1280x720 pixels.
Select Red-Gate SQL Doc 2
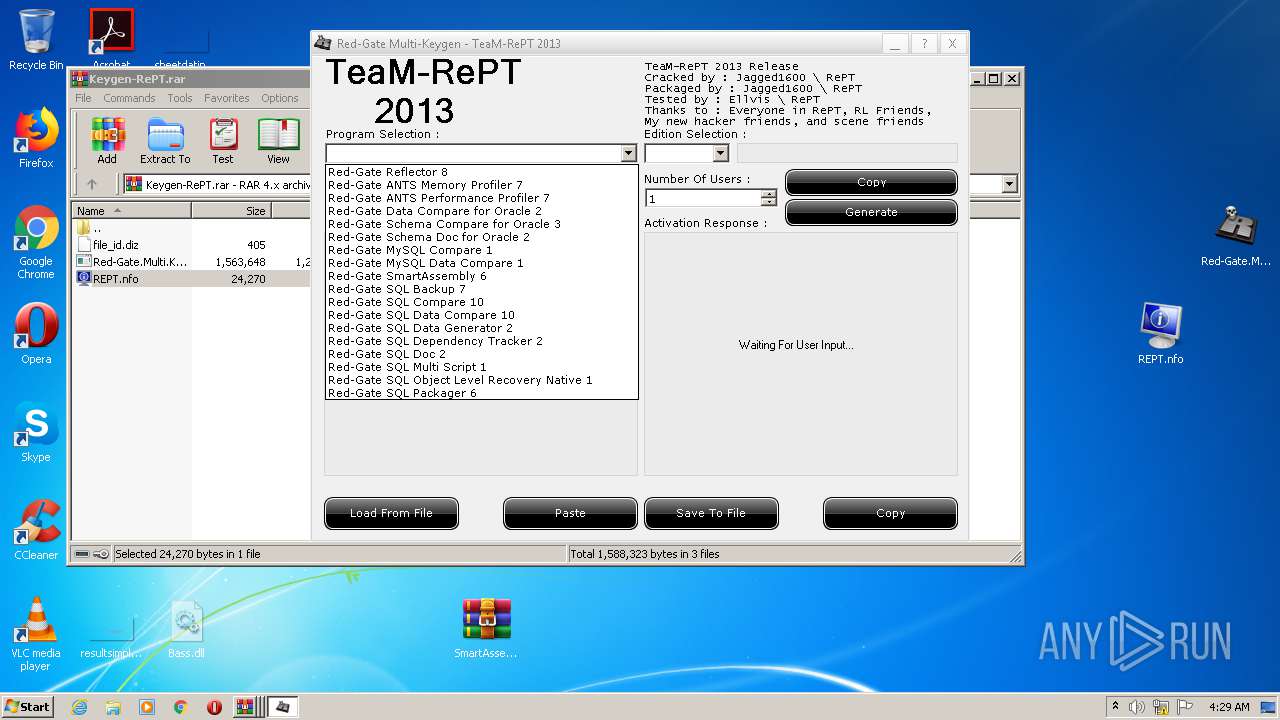point(482,354)
